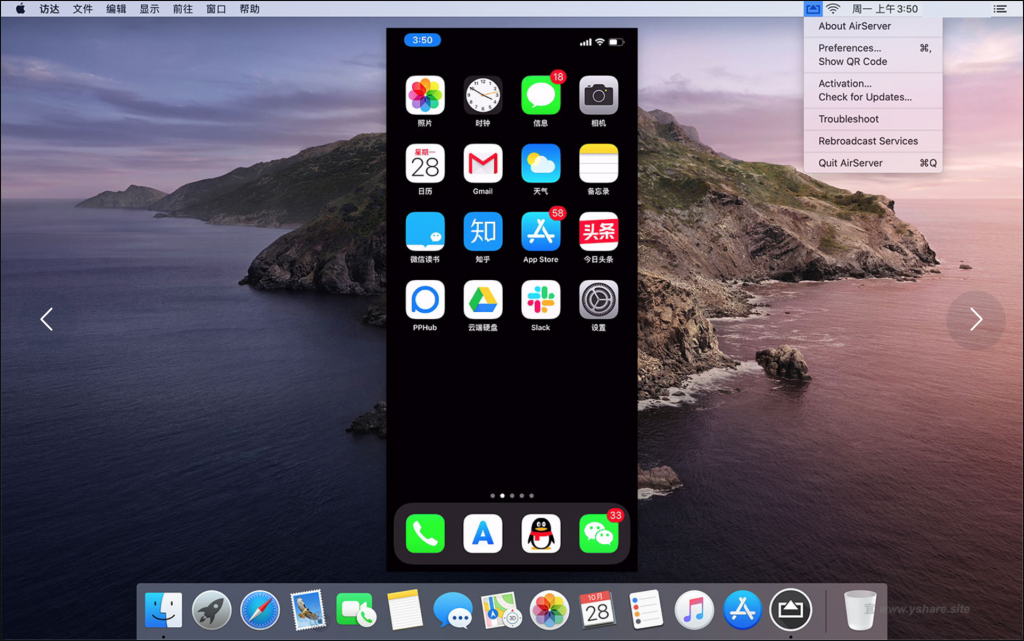
Task: Open the Mail stamp icon in dock
Action: (308, 610)
